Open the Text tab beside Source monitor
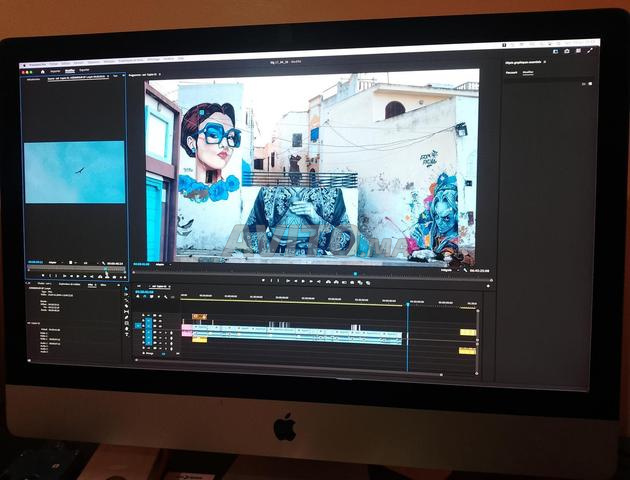 click(115, 76)
